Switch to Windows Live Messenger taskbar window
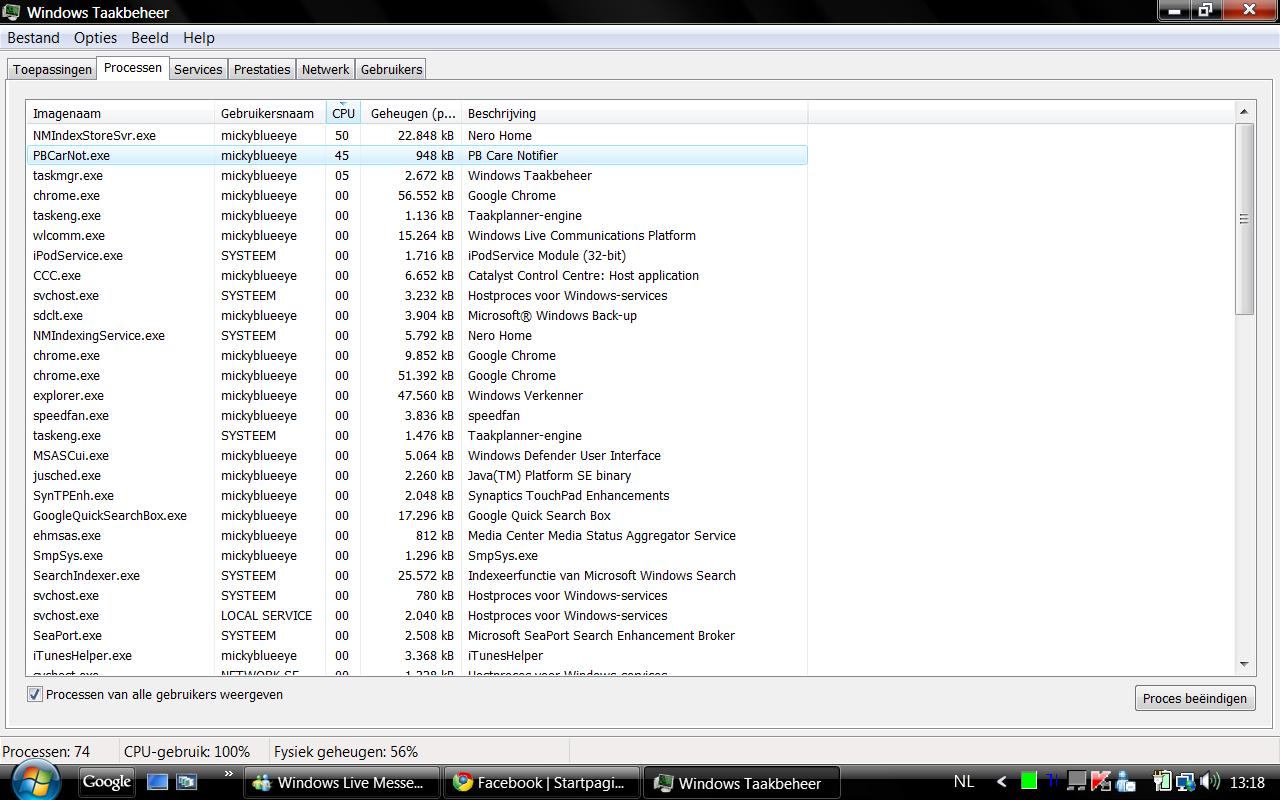The width and height of the screenshot is (1280, 800). coord(340,783)
